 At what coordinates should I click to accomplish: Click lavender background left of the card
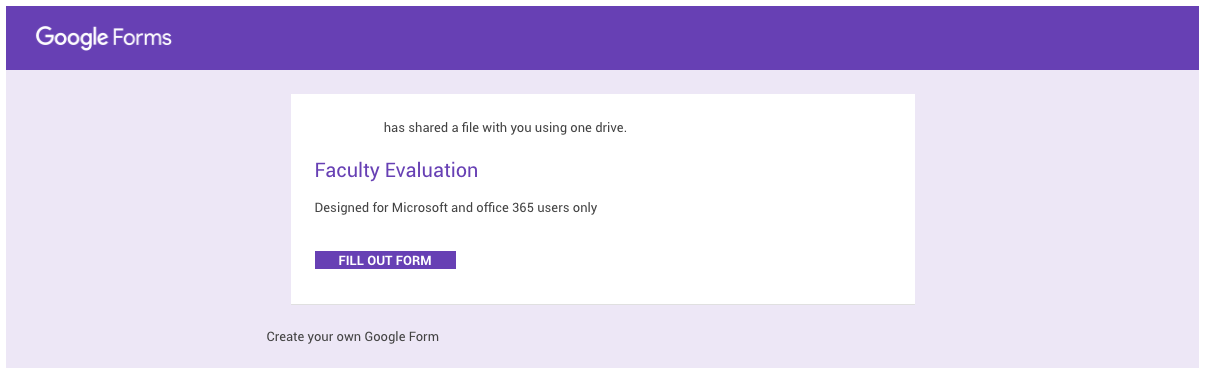click(148, 200)
